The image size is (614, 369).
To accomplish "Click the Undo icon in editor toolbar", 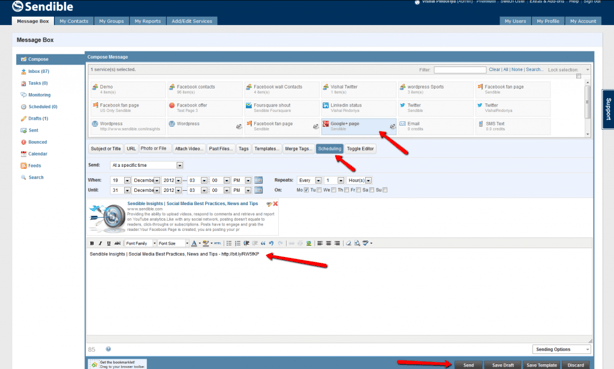I will click(x=271, y=243).
